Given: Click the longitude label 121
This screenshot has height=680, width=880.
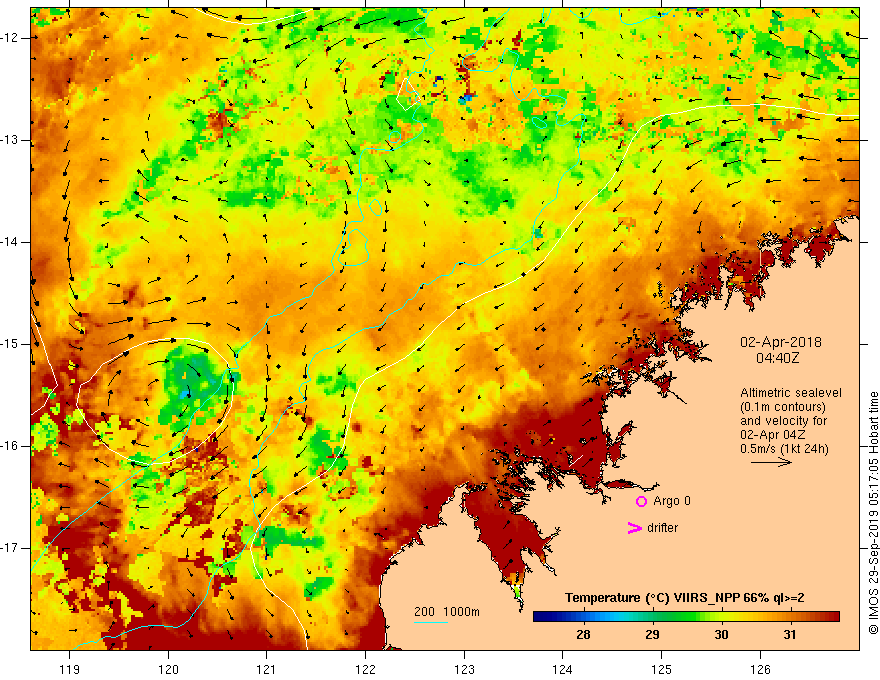Looking at the screenshot, I should pos(266,669).
